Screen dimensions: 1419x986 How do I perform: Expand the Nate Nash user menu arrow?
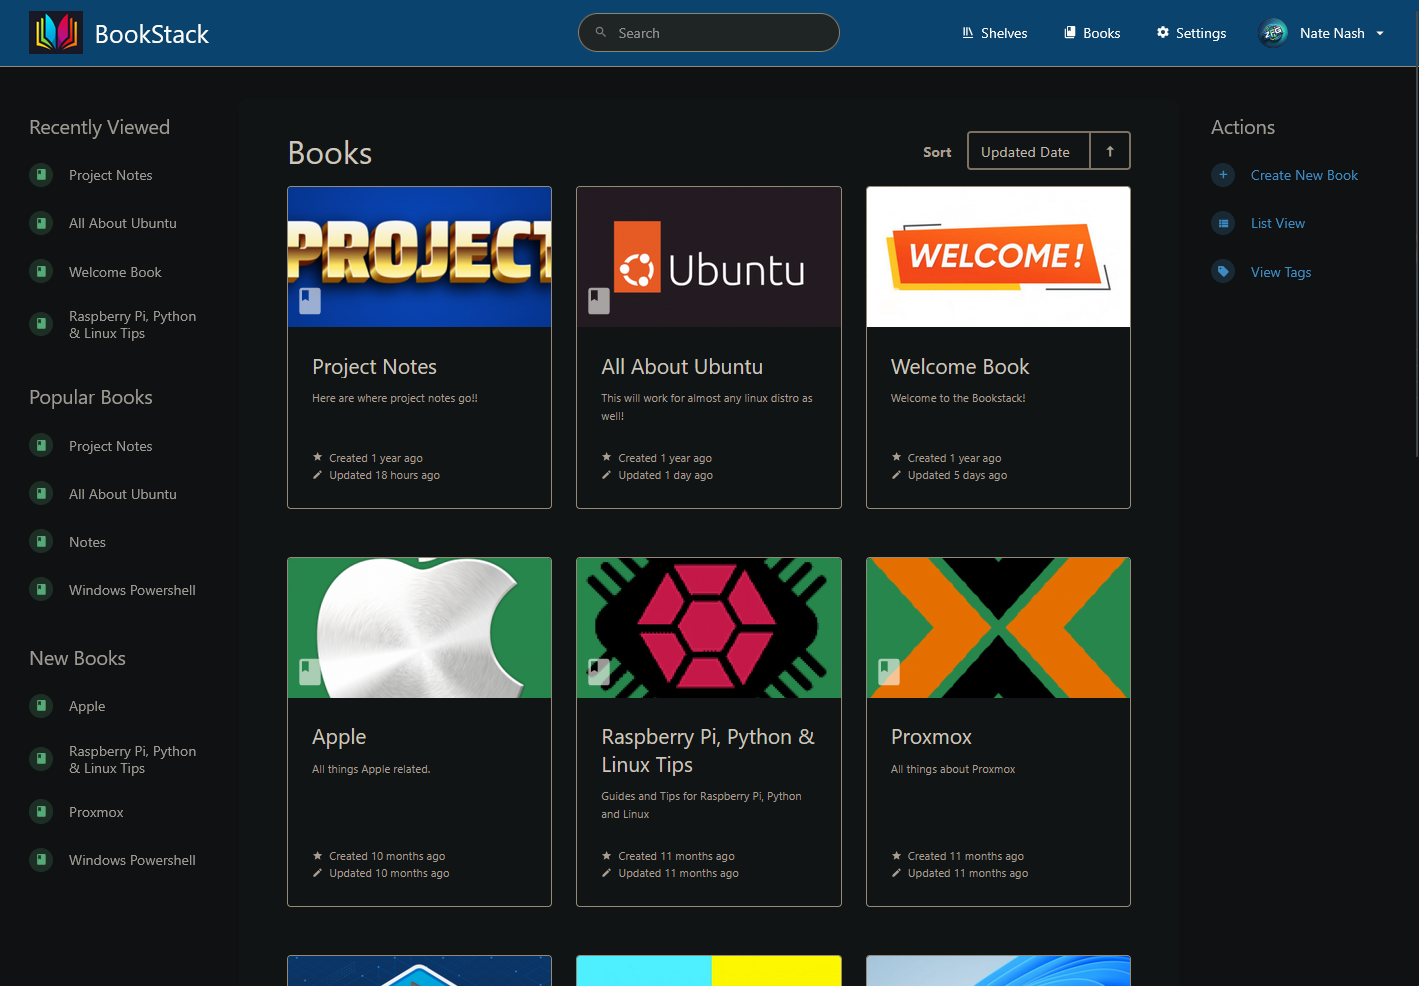[x=1380, y=33]
